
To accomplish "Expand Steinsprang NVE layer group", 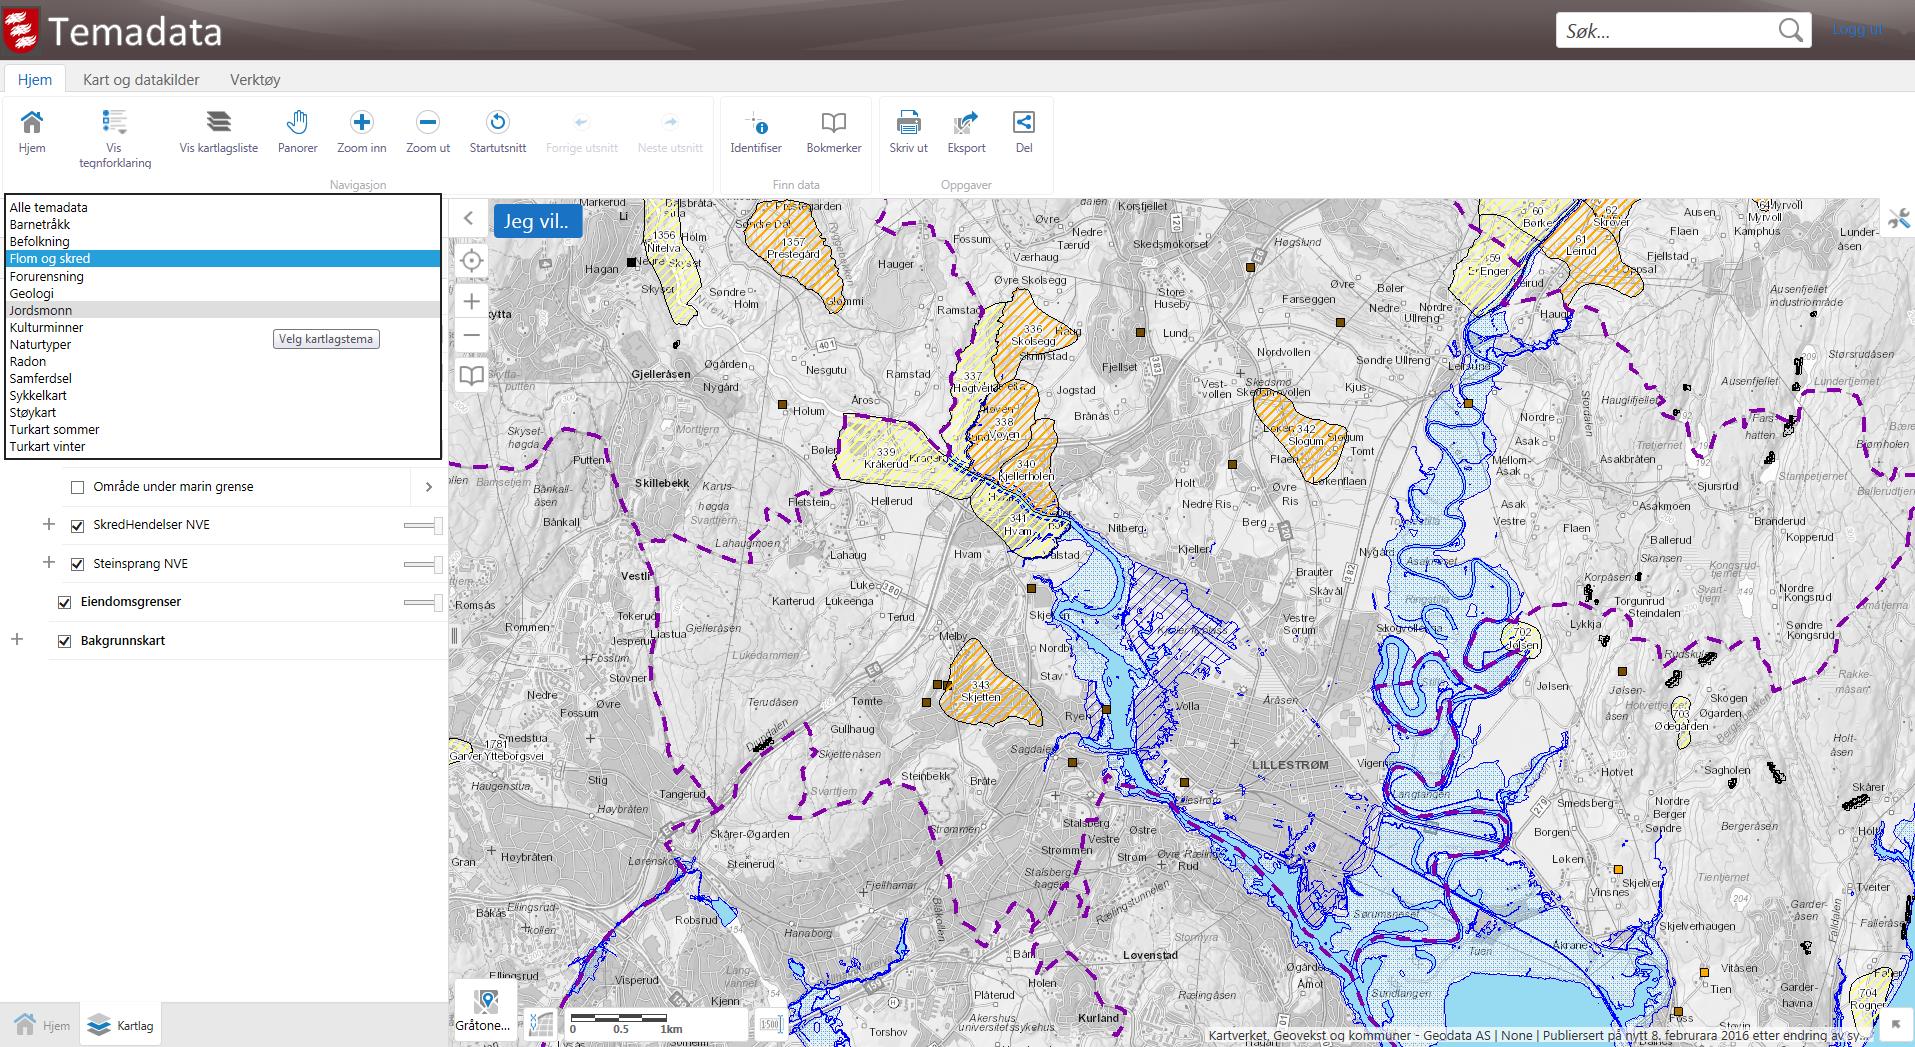I will coord(48,562).
